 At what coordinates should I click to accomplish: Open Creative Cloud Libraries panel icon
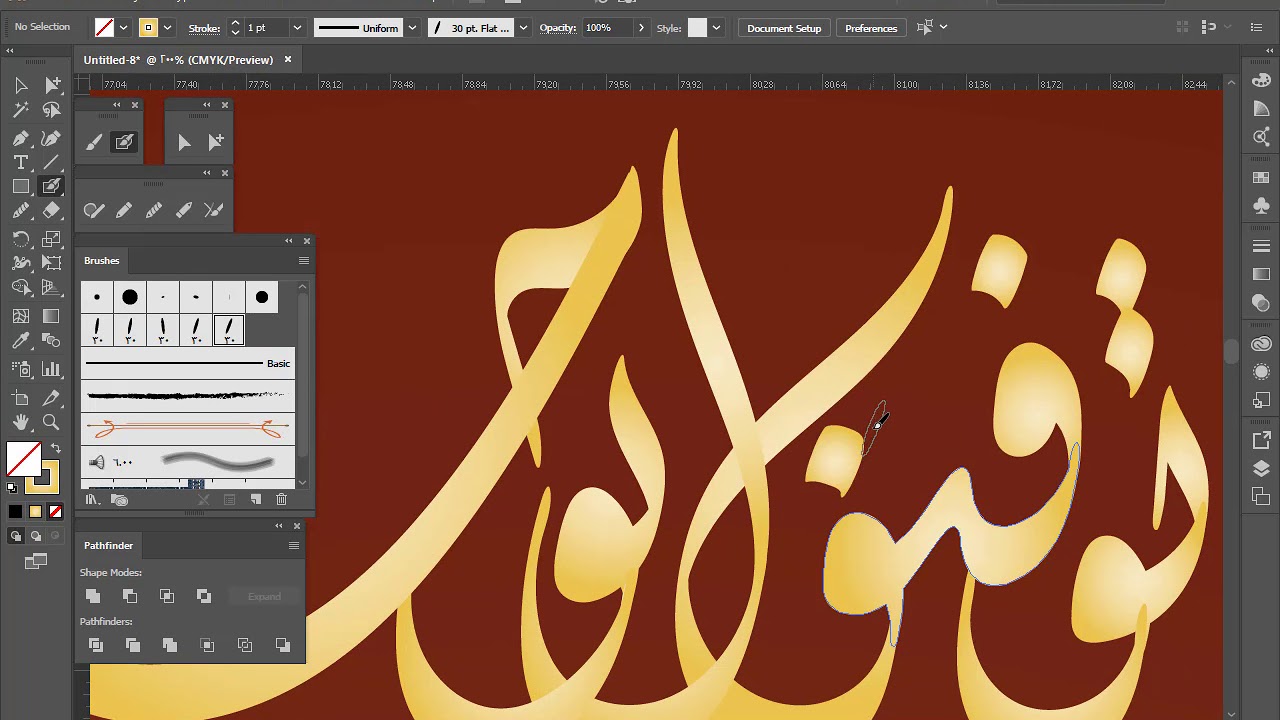tap(1262, 344)
